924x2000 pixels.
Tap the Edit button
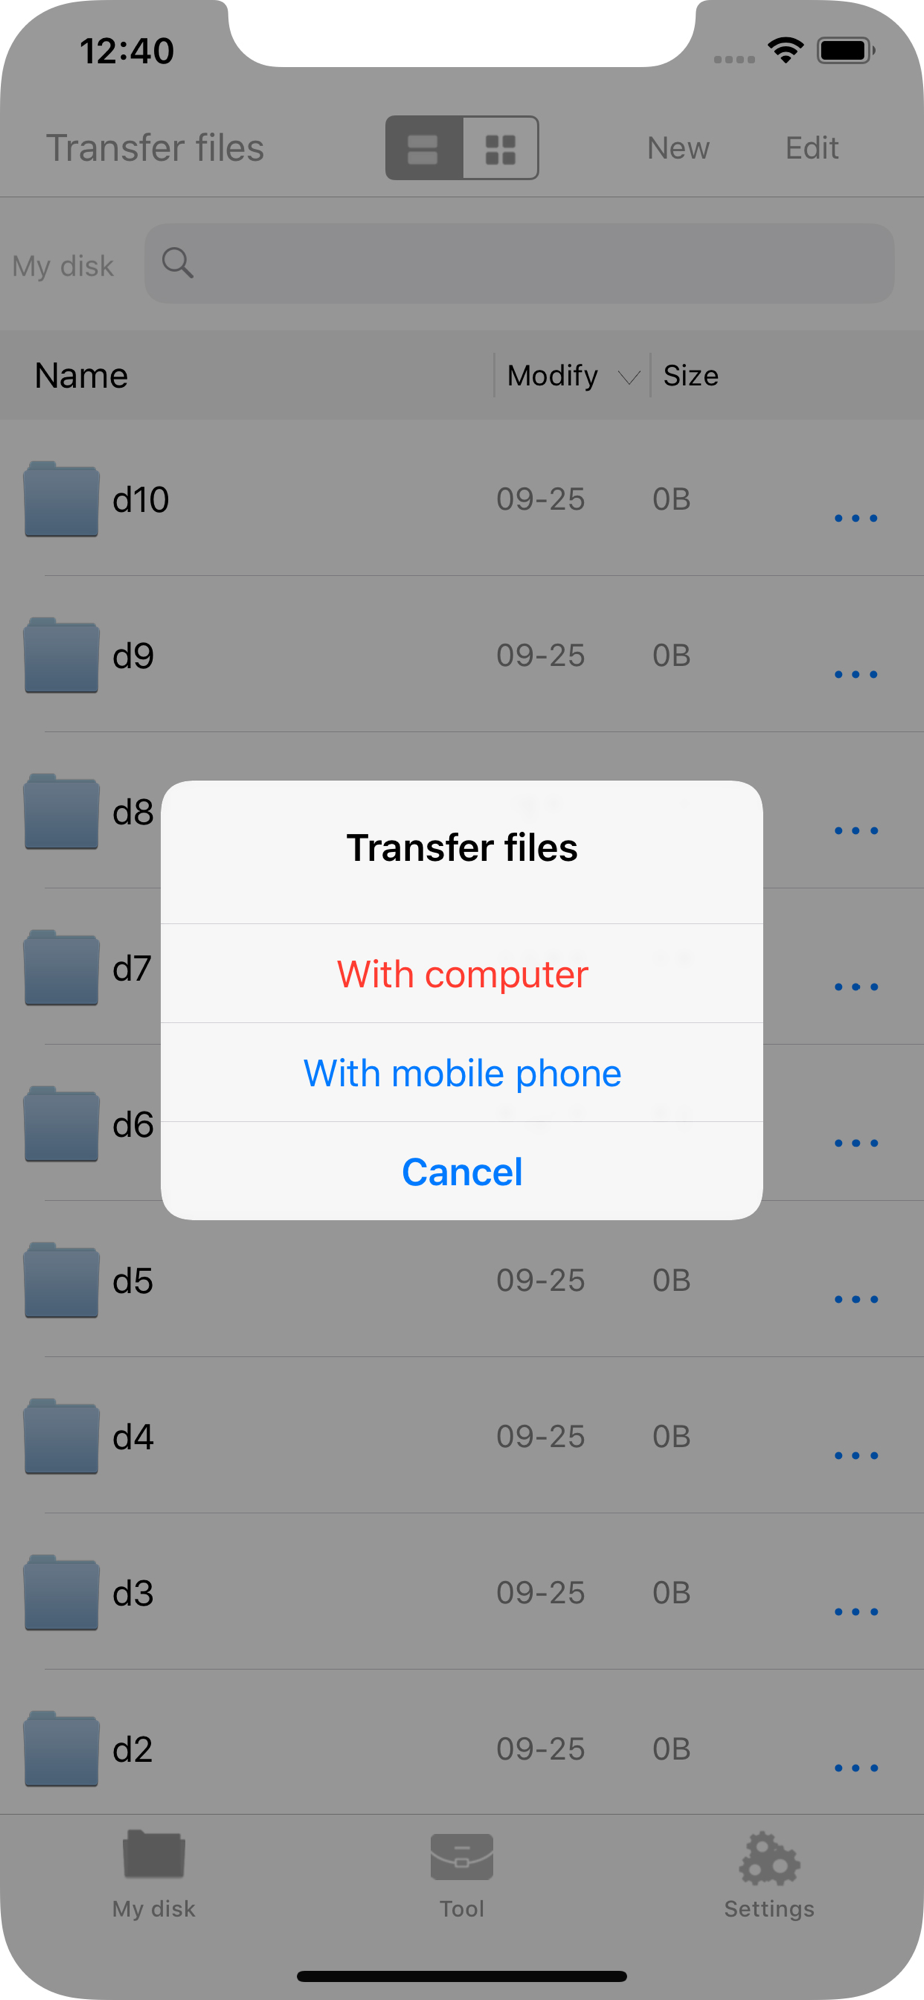(812, 148)
